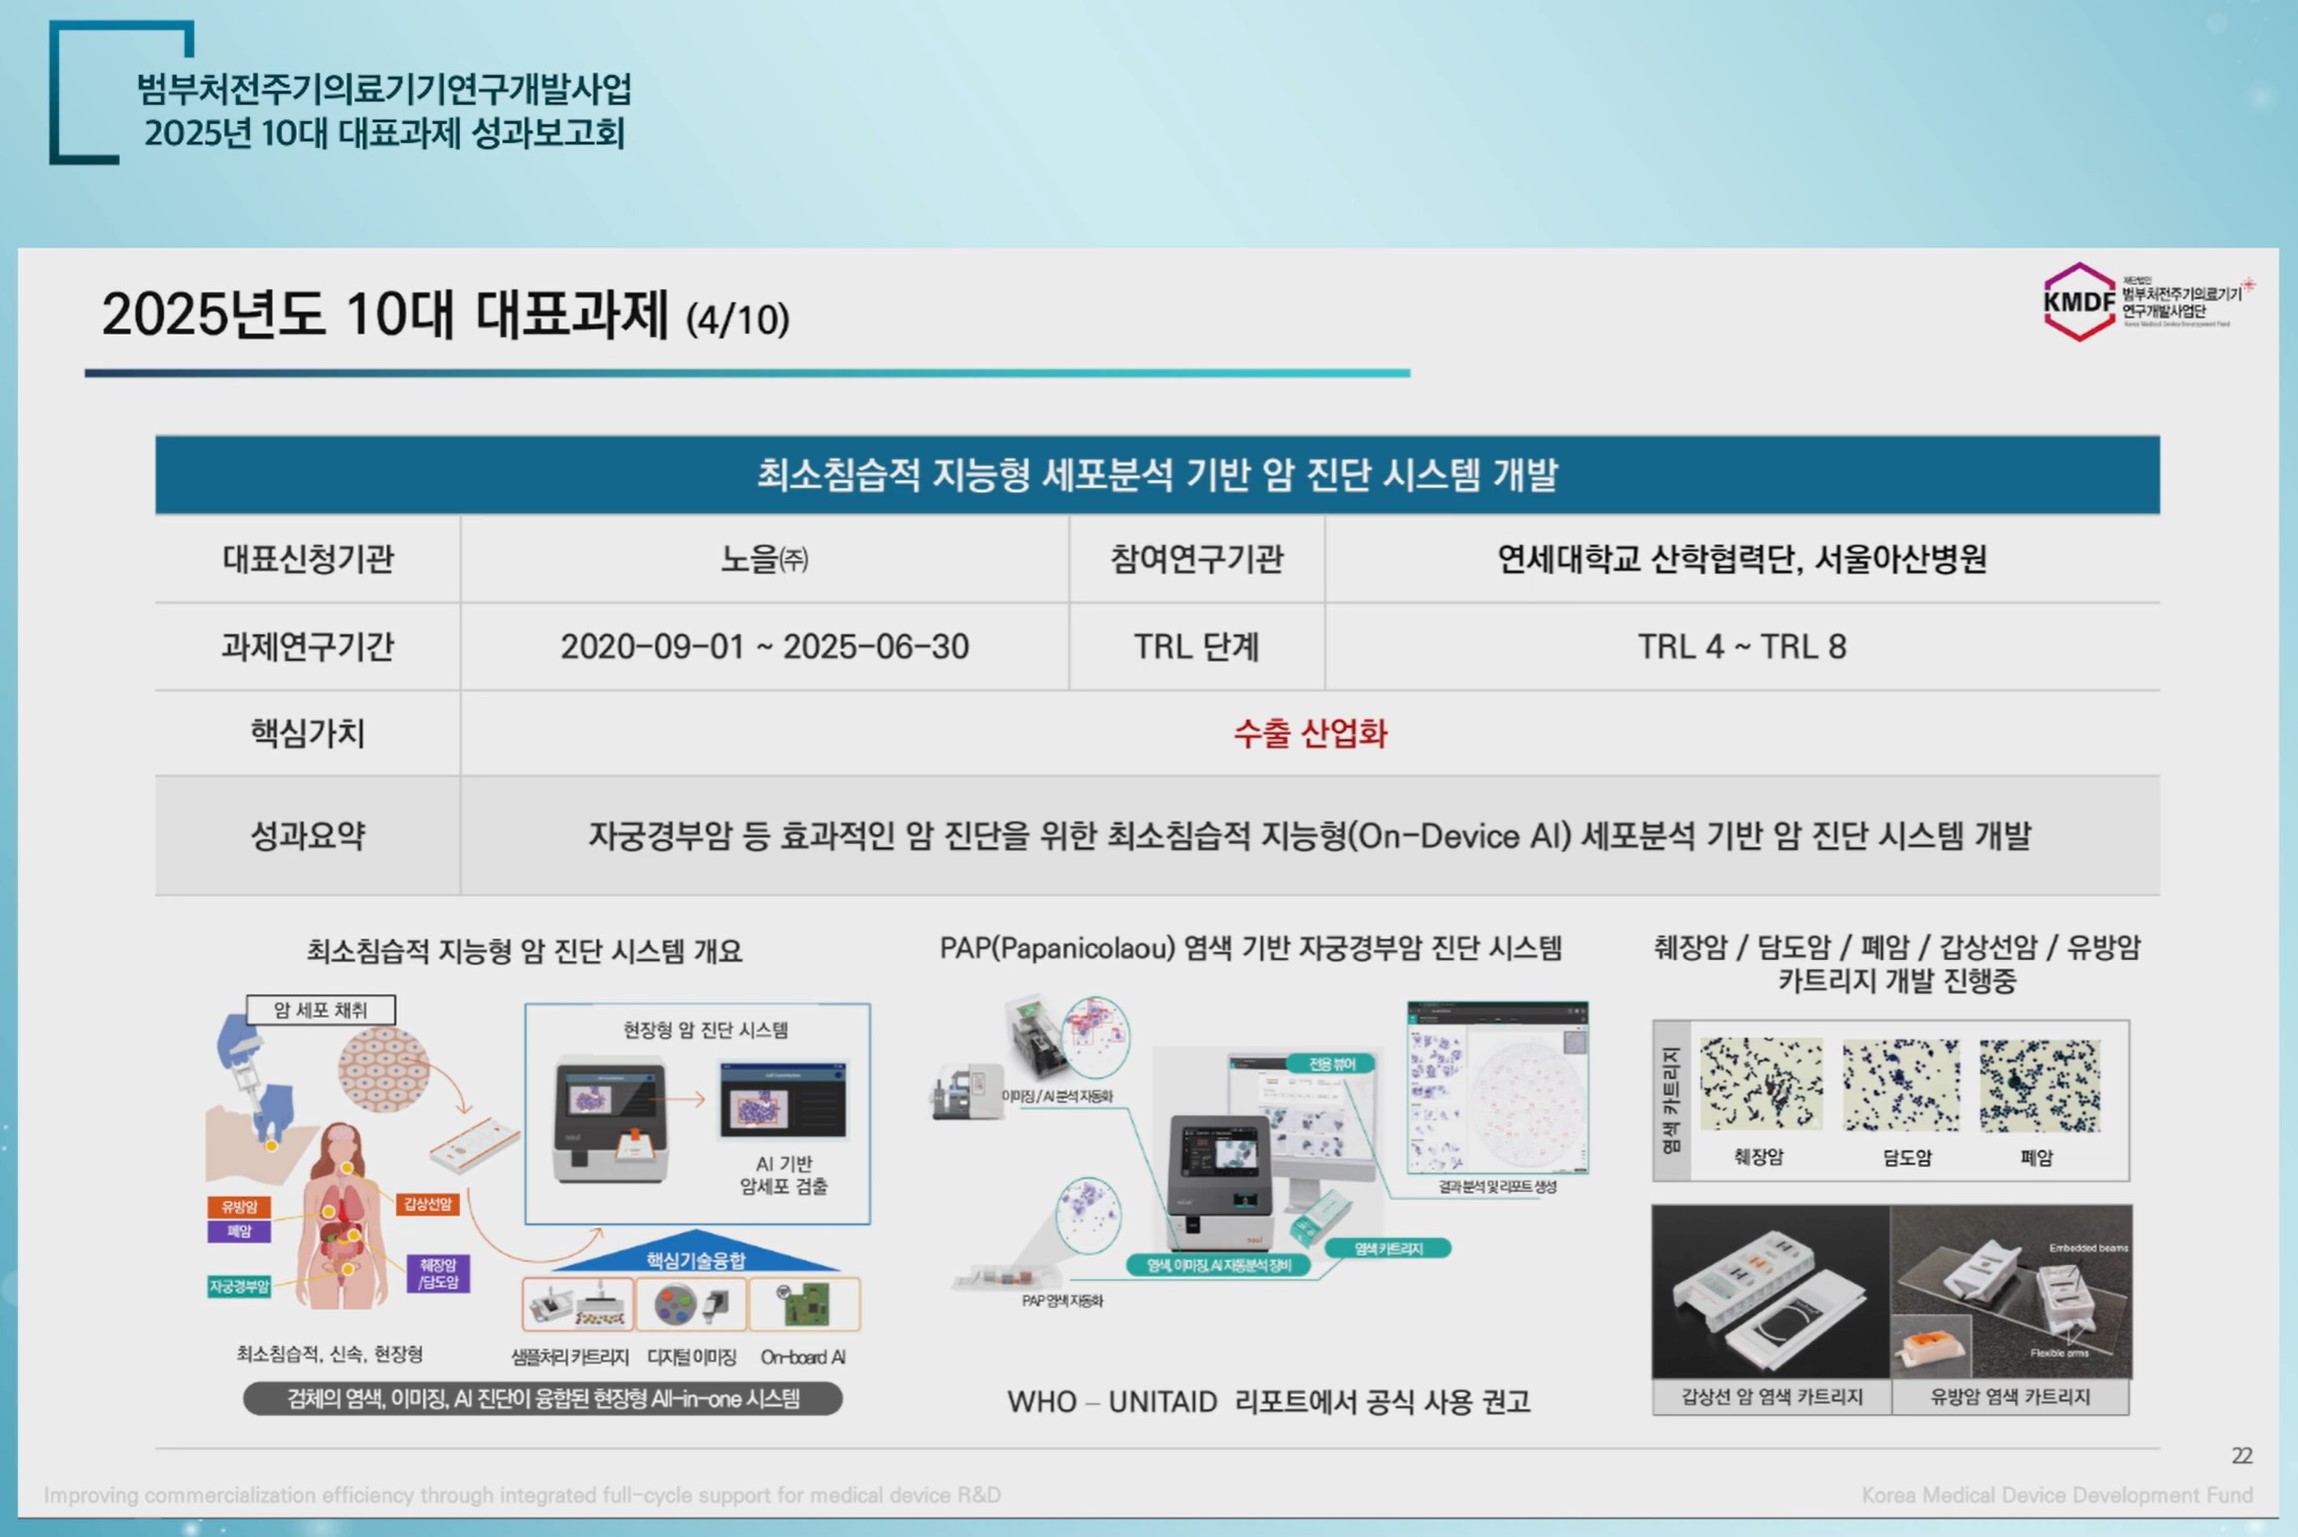Click the human body anatomy illustration
Image resolution: width=2298 pixels, height=1537 pixels.
(345, 1215)
